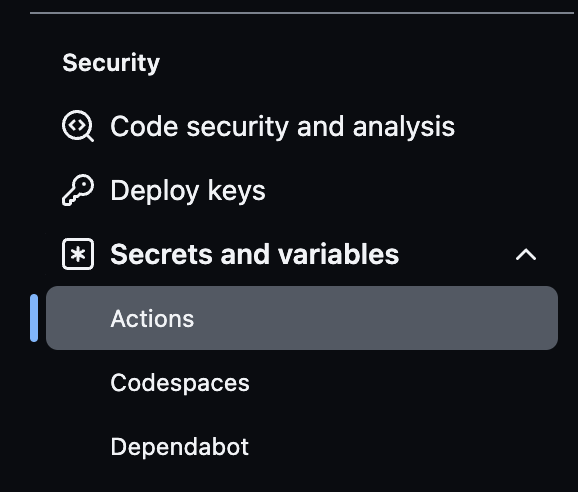Click the up-arrow caret right of Secrets and variables
The height and width of the screenshot is (492, 578).
click(x=526, y=254)
